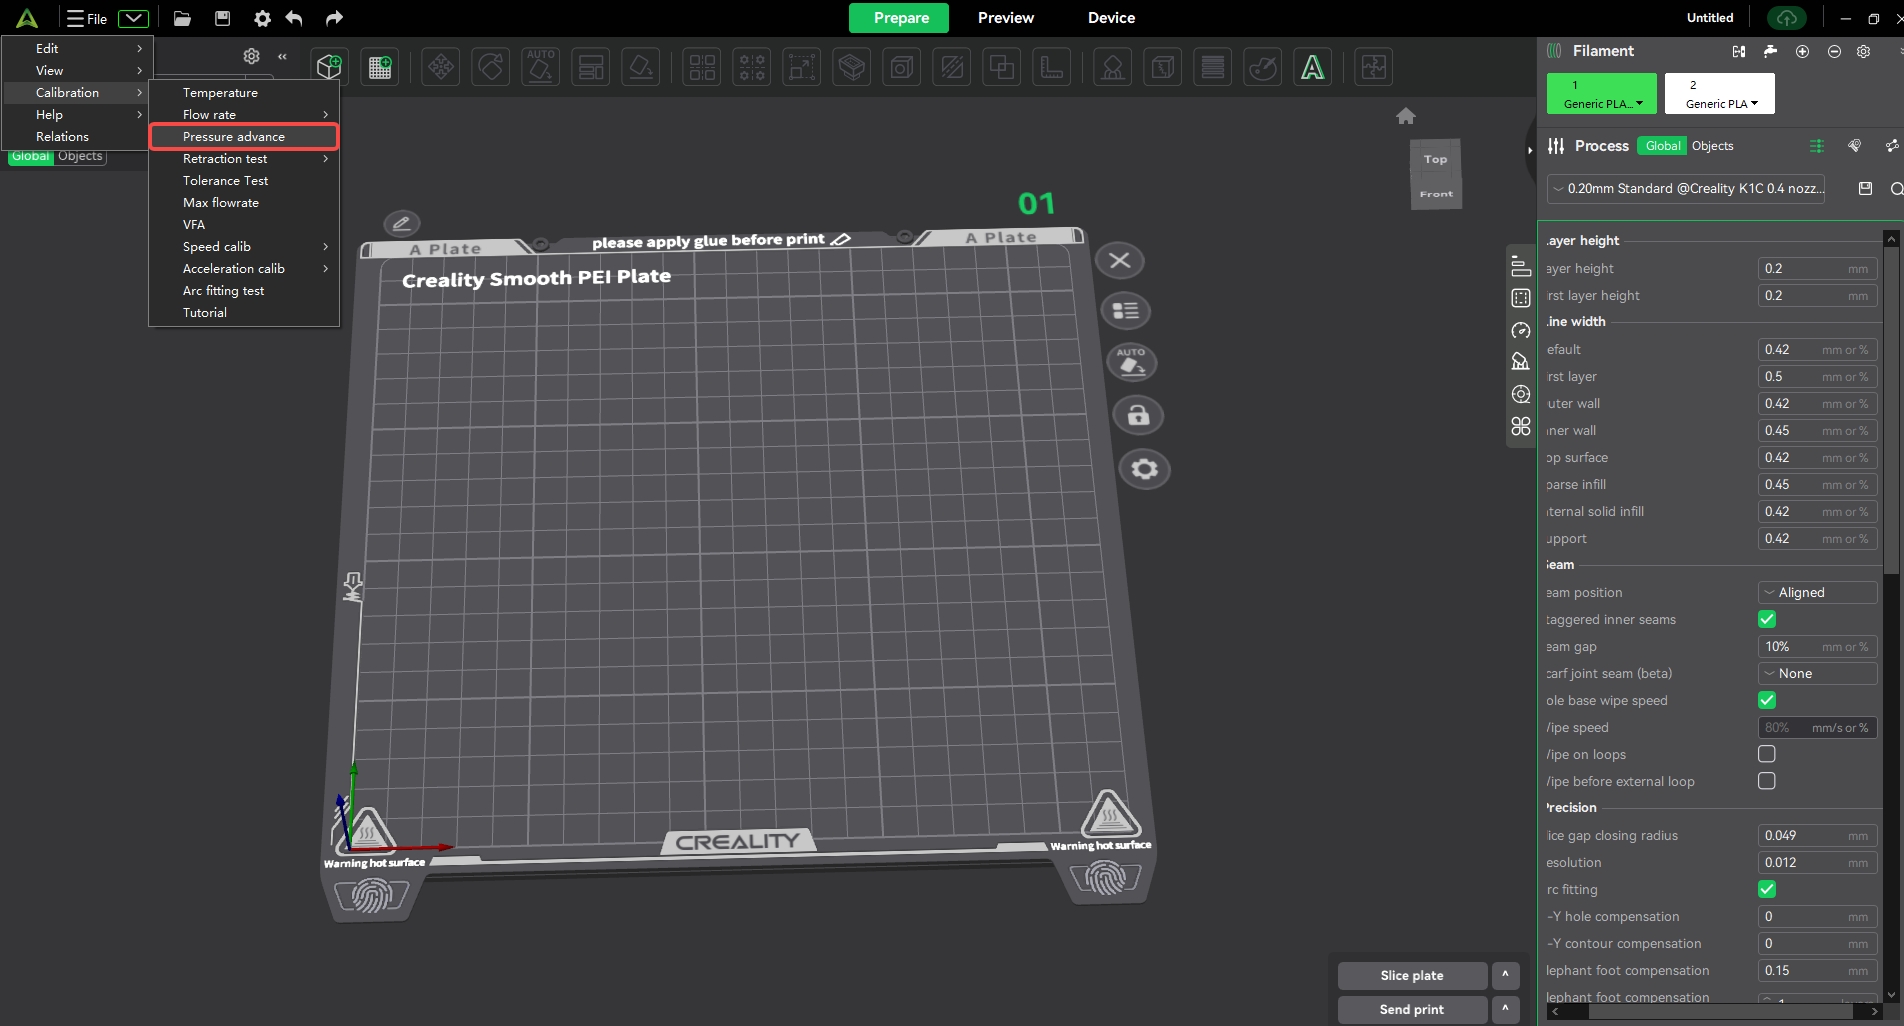The image size is (1904, 1026).
Task: Click the Layer height value field
Action: pos(1805,269)
